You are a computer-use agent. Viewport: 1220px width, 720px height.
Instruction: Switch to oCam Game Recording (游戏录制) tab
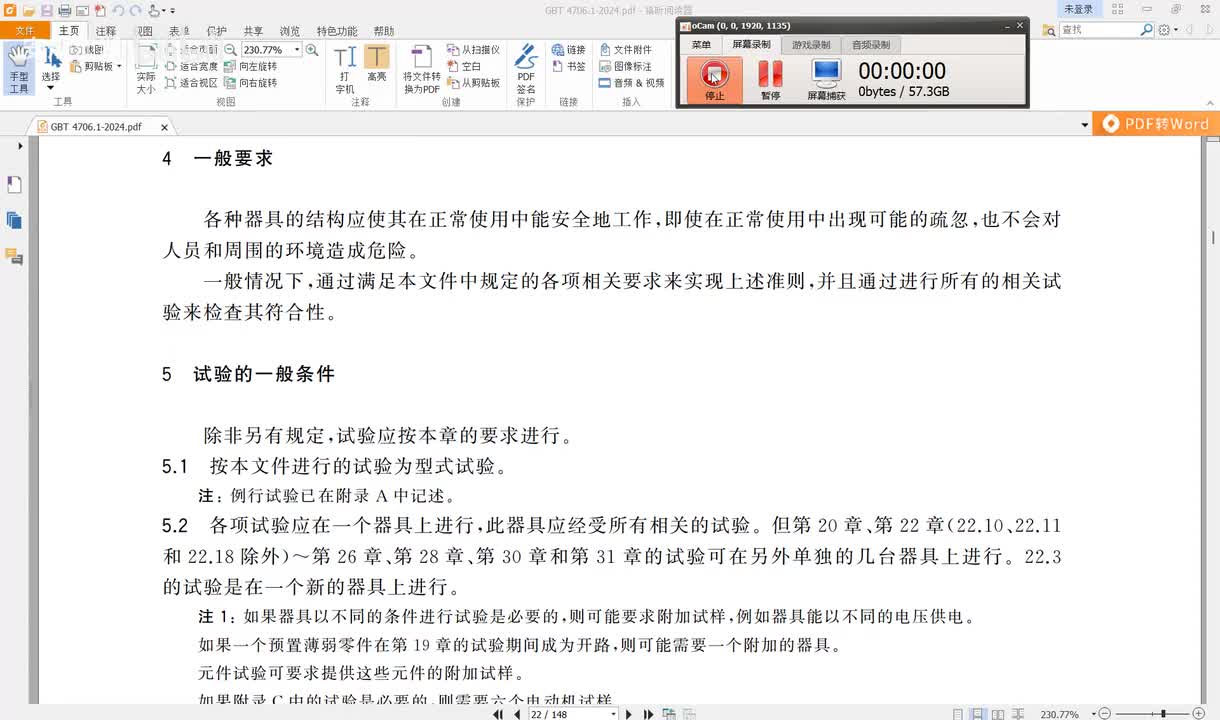(811, 45)
